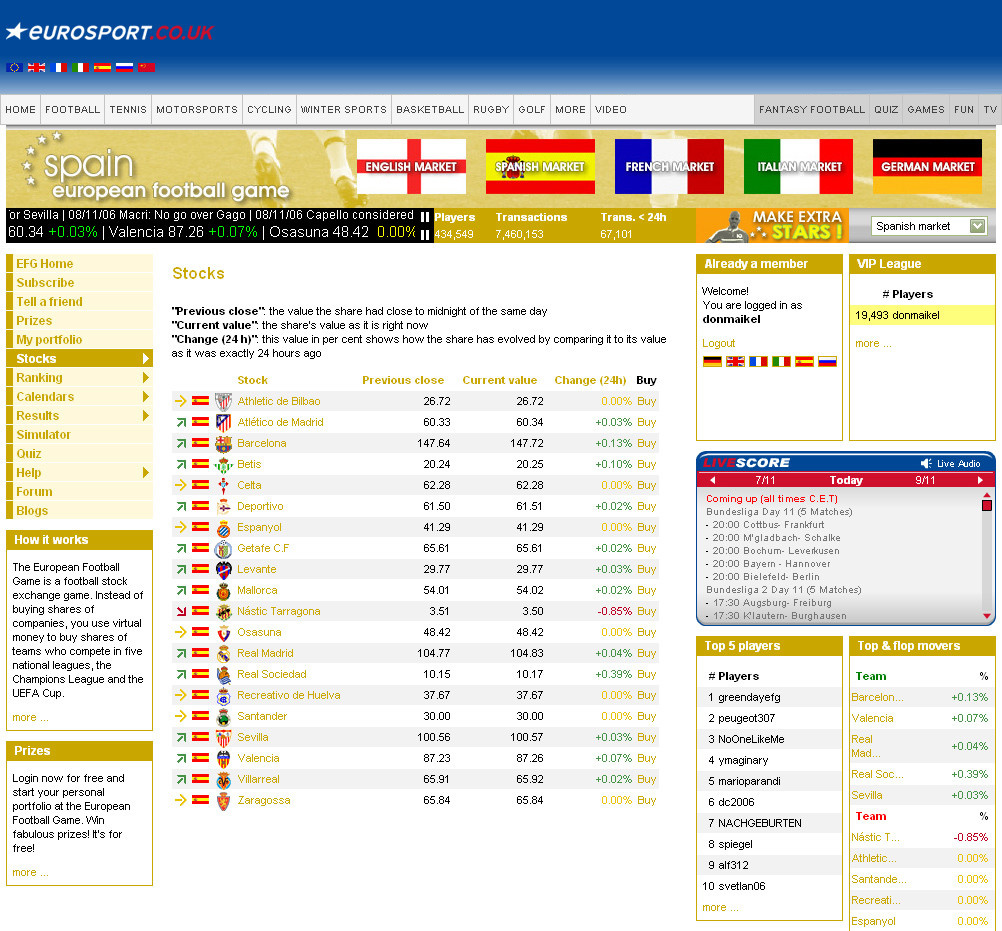Viewport: 1002px width, 931px height.
Task: Click the Athletic de Bilbao crest
Action: (223, 401)
